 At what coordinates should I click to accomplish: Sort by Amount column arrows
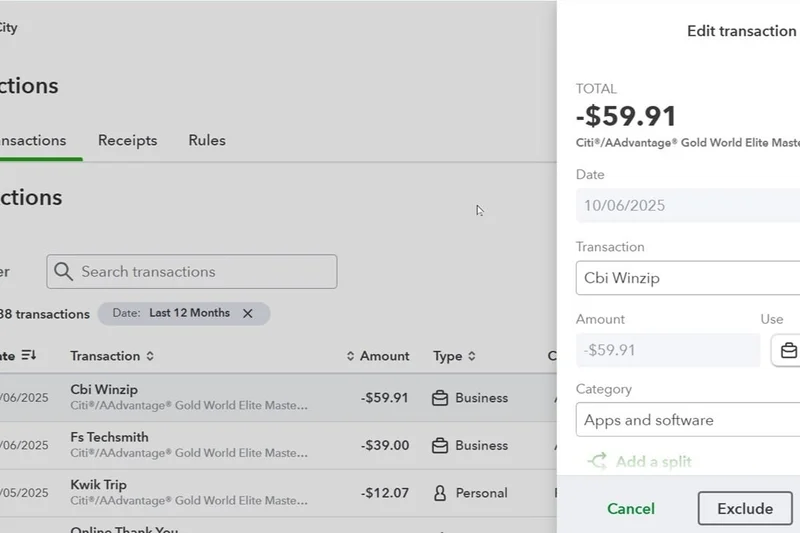point(350,356)
